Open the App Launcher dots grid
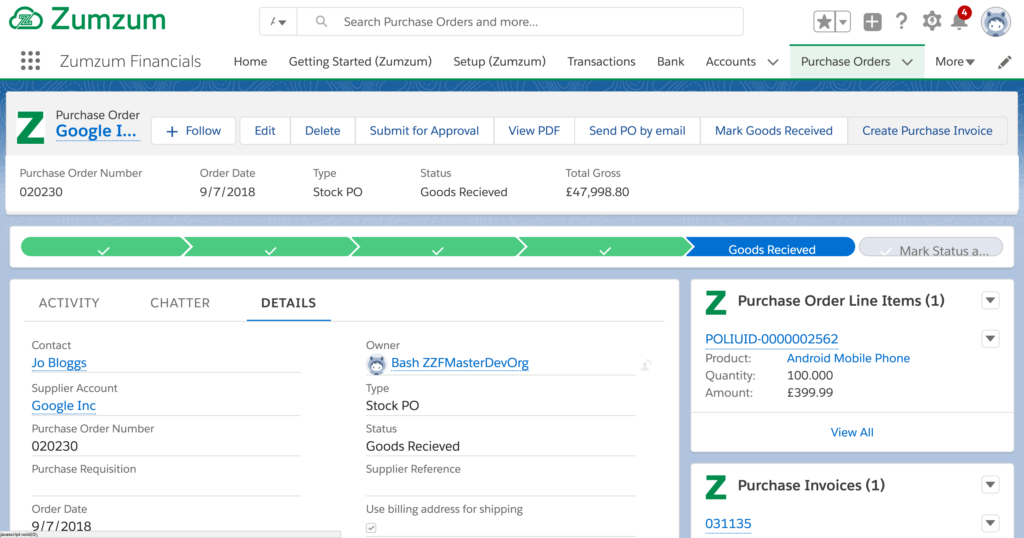Viewport: 1024px width, 538px height. click(30, 61)
